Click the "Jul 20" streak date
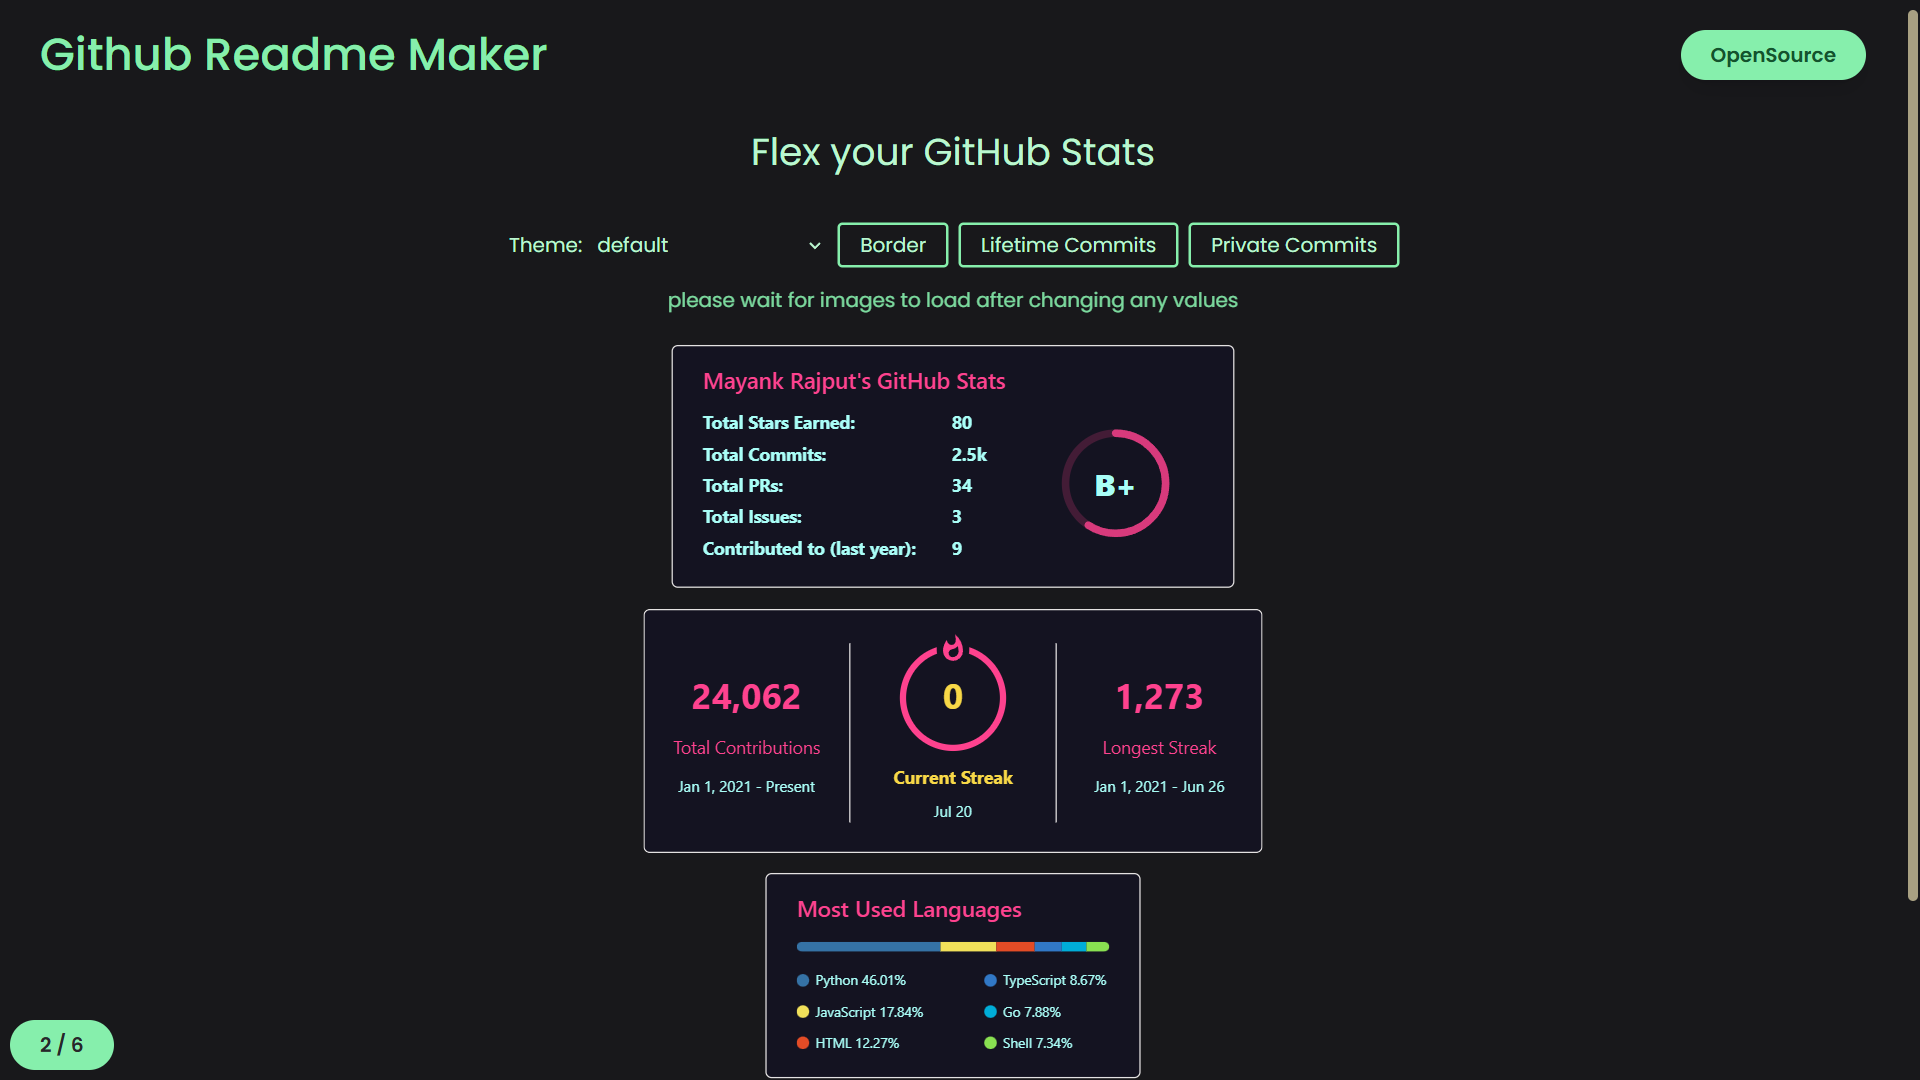Screen dimensions: 1920x1080 click(953, 812)
